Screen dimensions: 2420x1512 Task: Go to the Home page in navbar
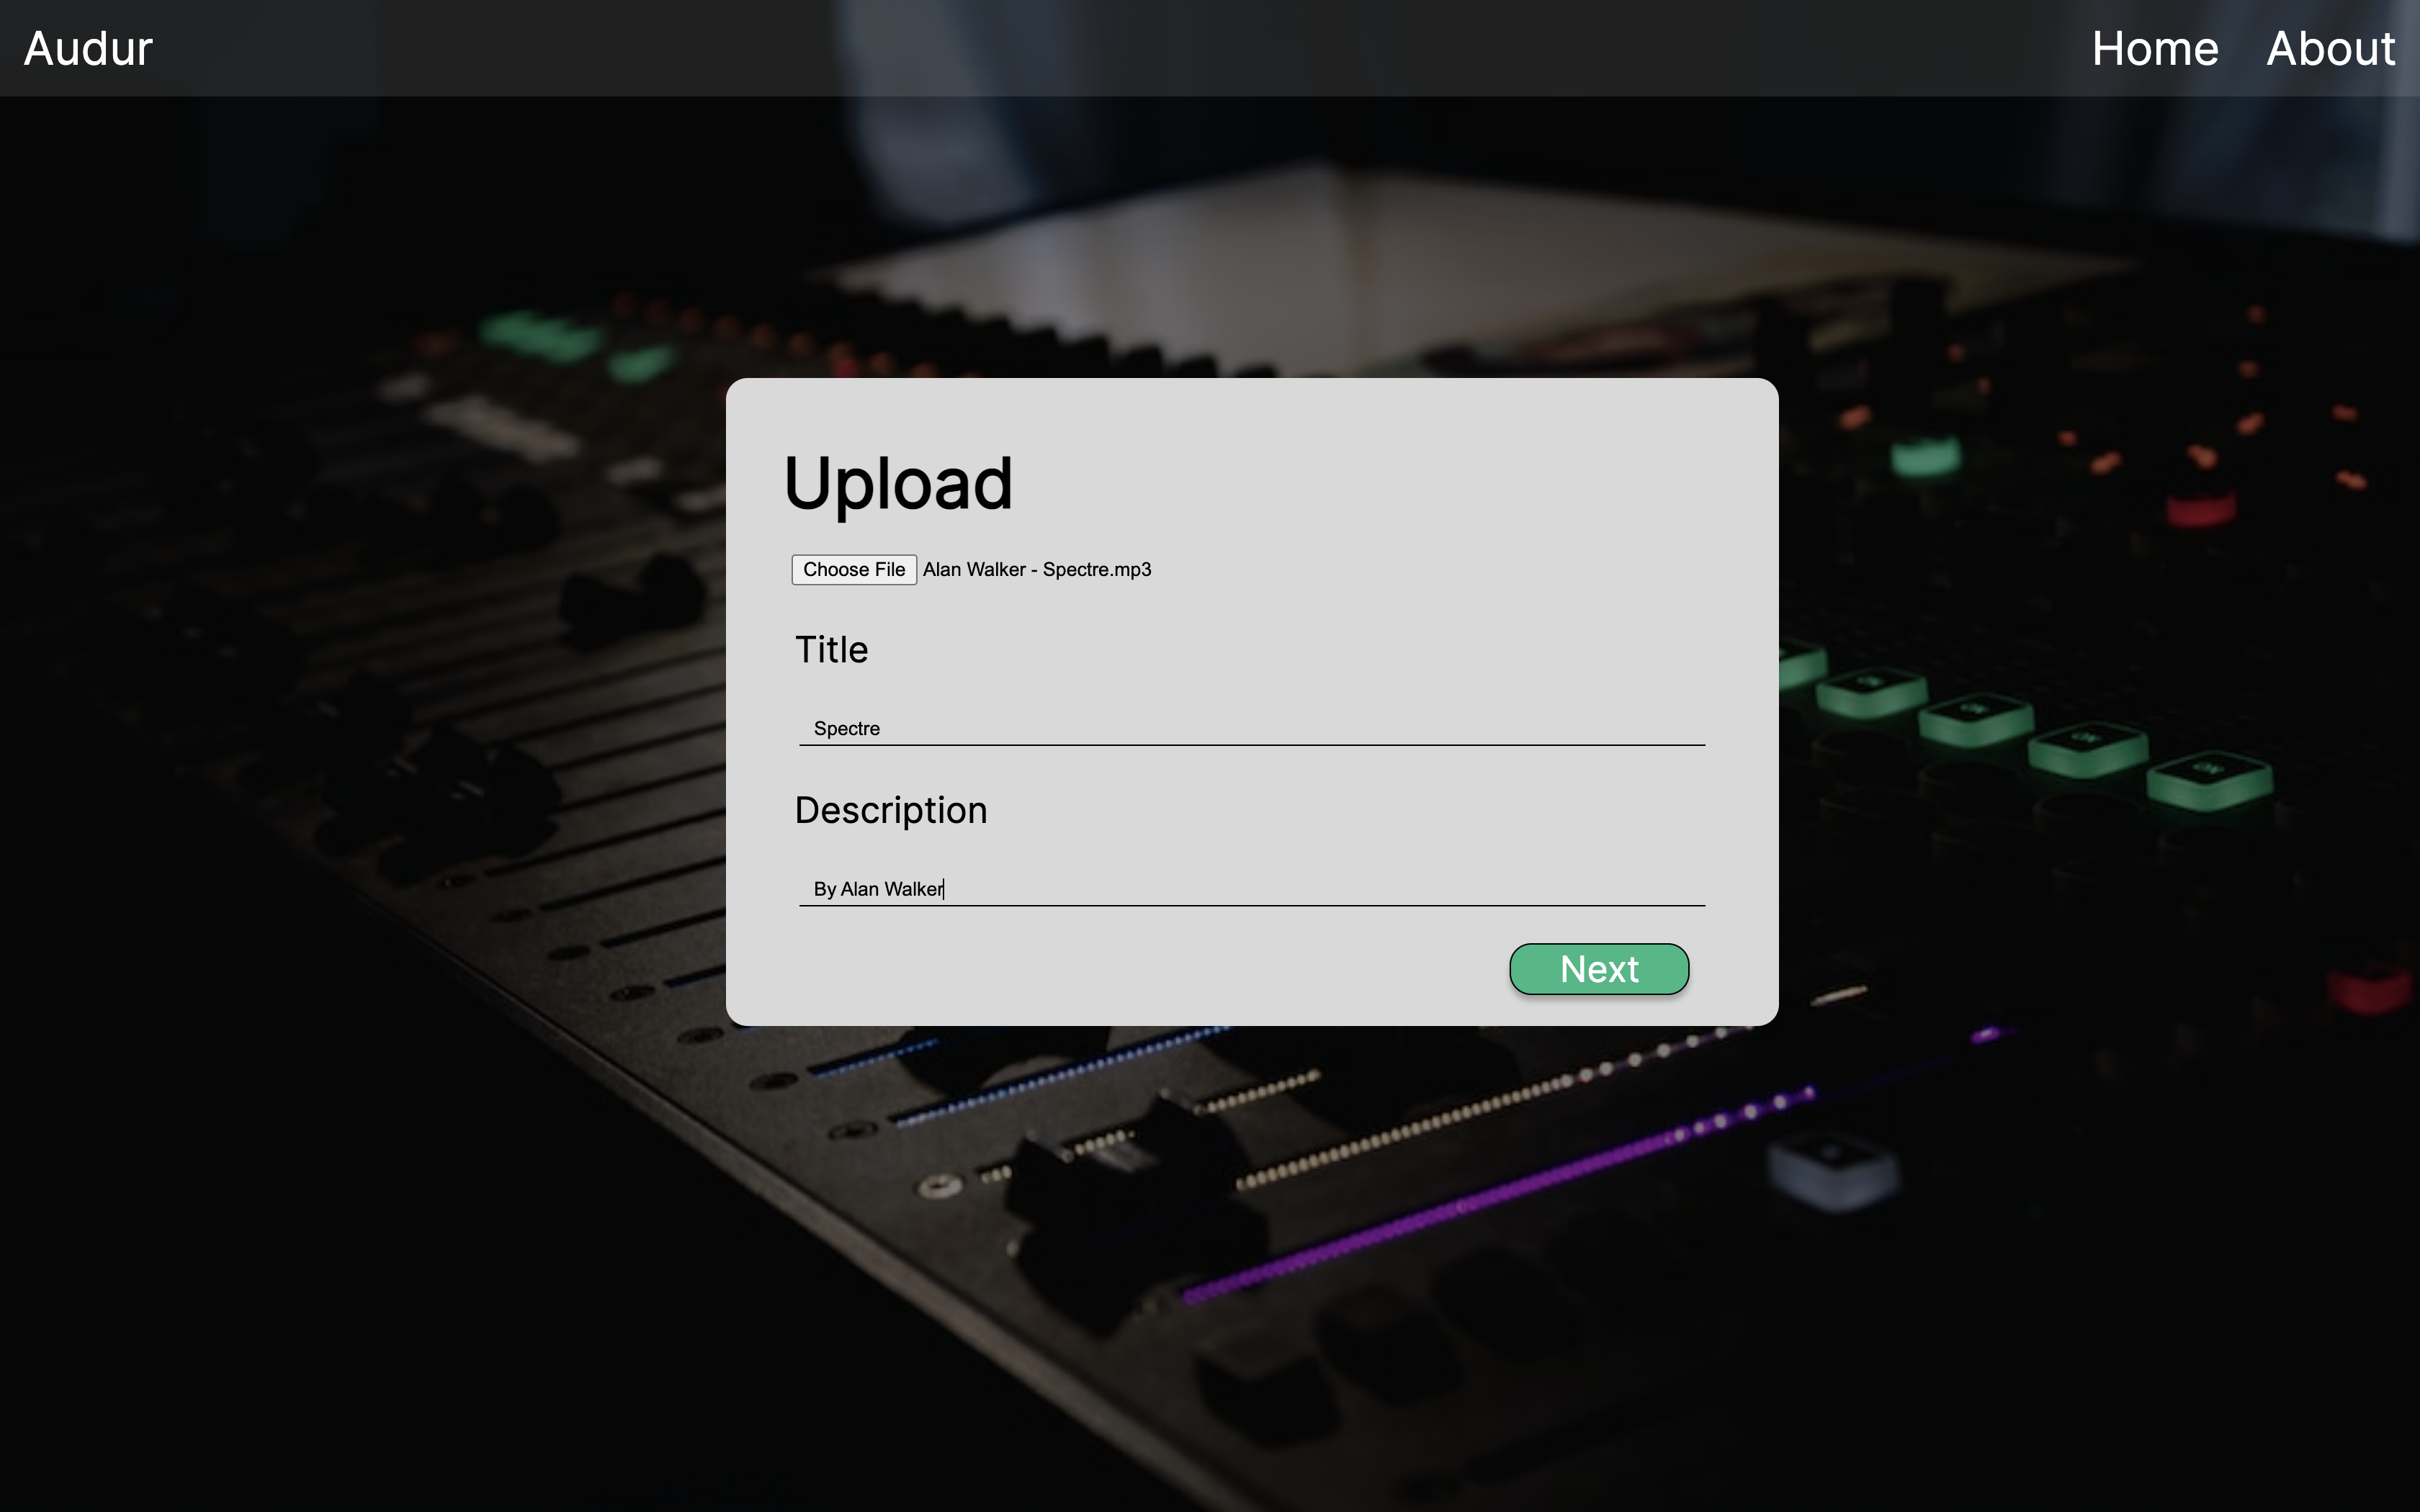click(x=2155, y=48)
